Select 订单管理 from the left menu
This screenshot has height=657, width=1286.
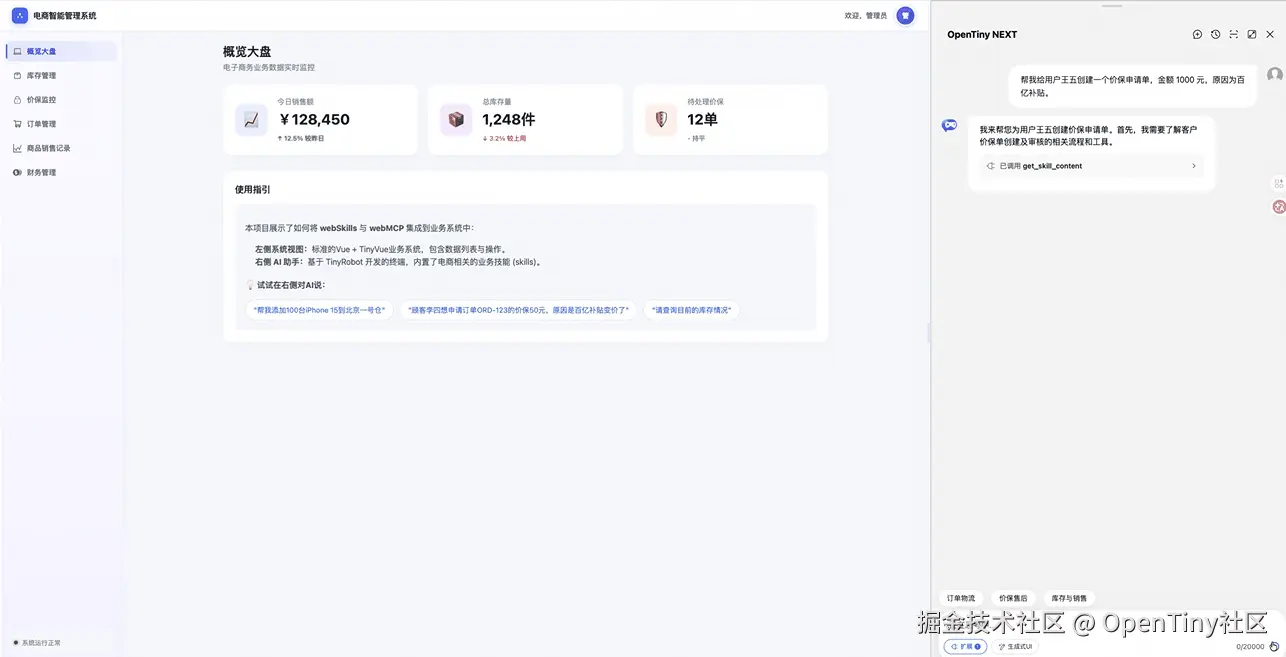coord(44,123)
